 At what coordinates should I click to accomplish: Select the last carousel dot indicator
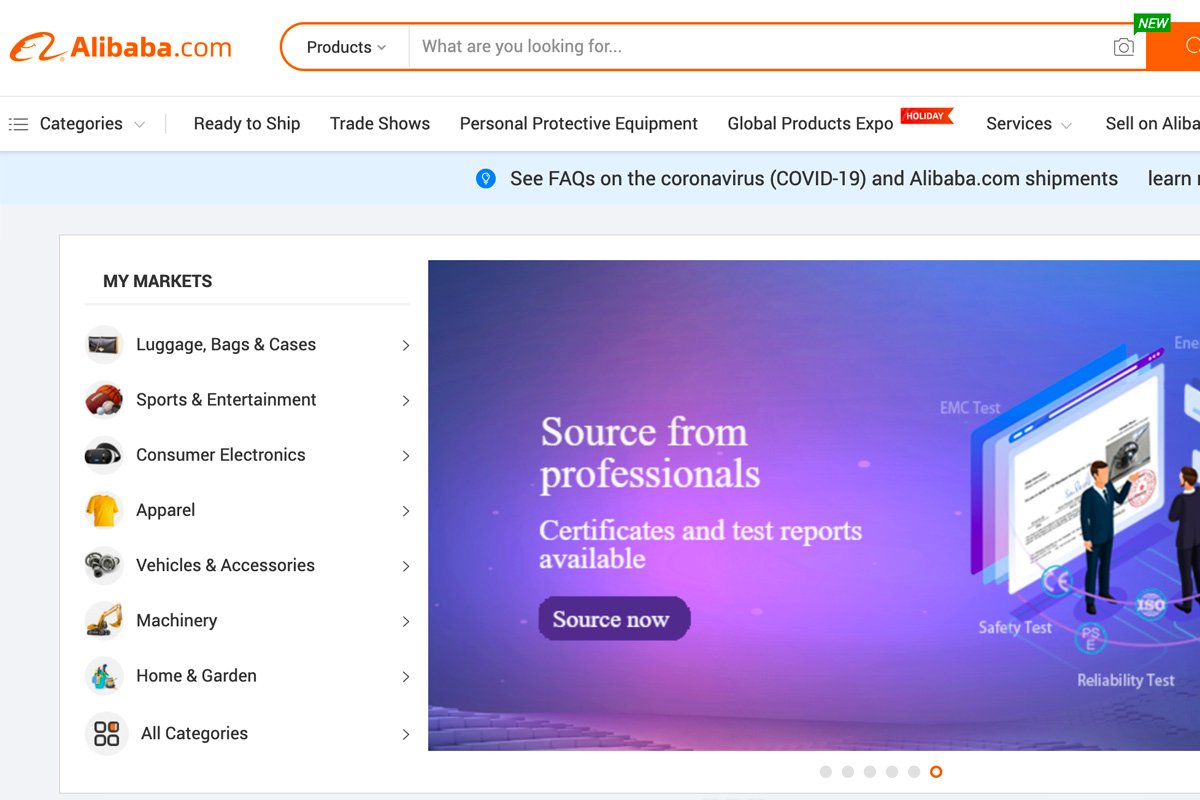936,772
